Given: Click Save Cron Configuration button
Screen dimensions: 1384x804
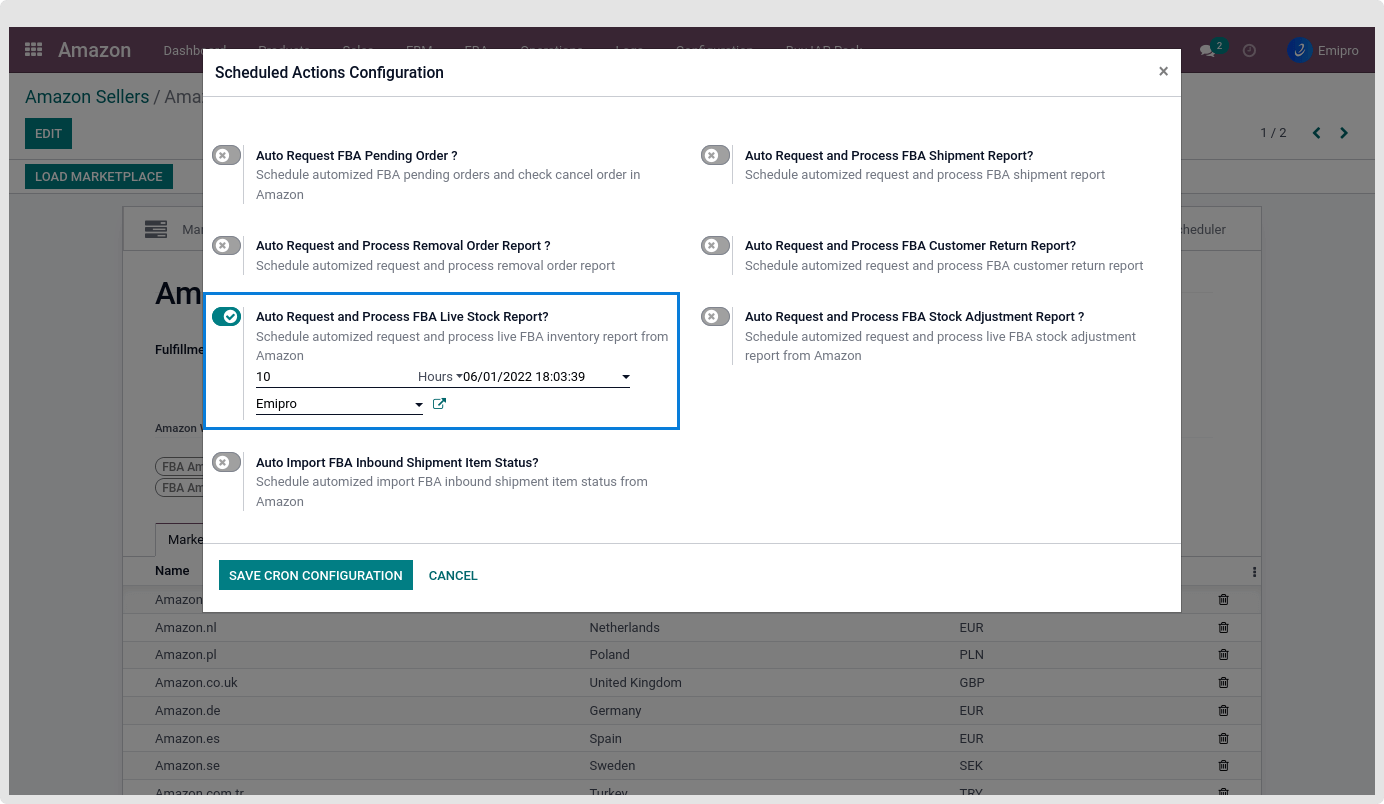Looking at the screenshot, I should (x=315, y=575).
